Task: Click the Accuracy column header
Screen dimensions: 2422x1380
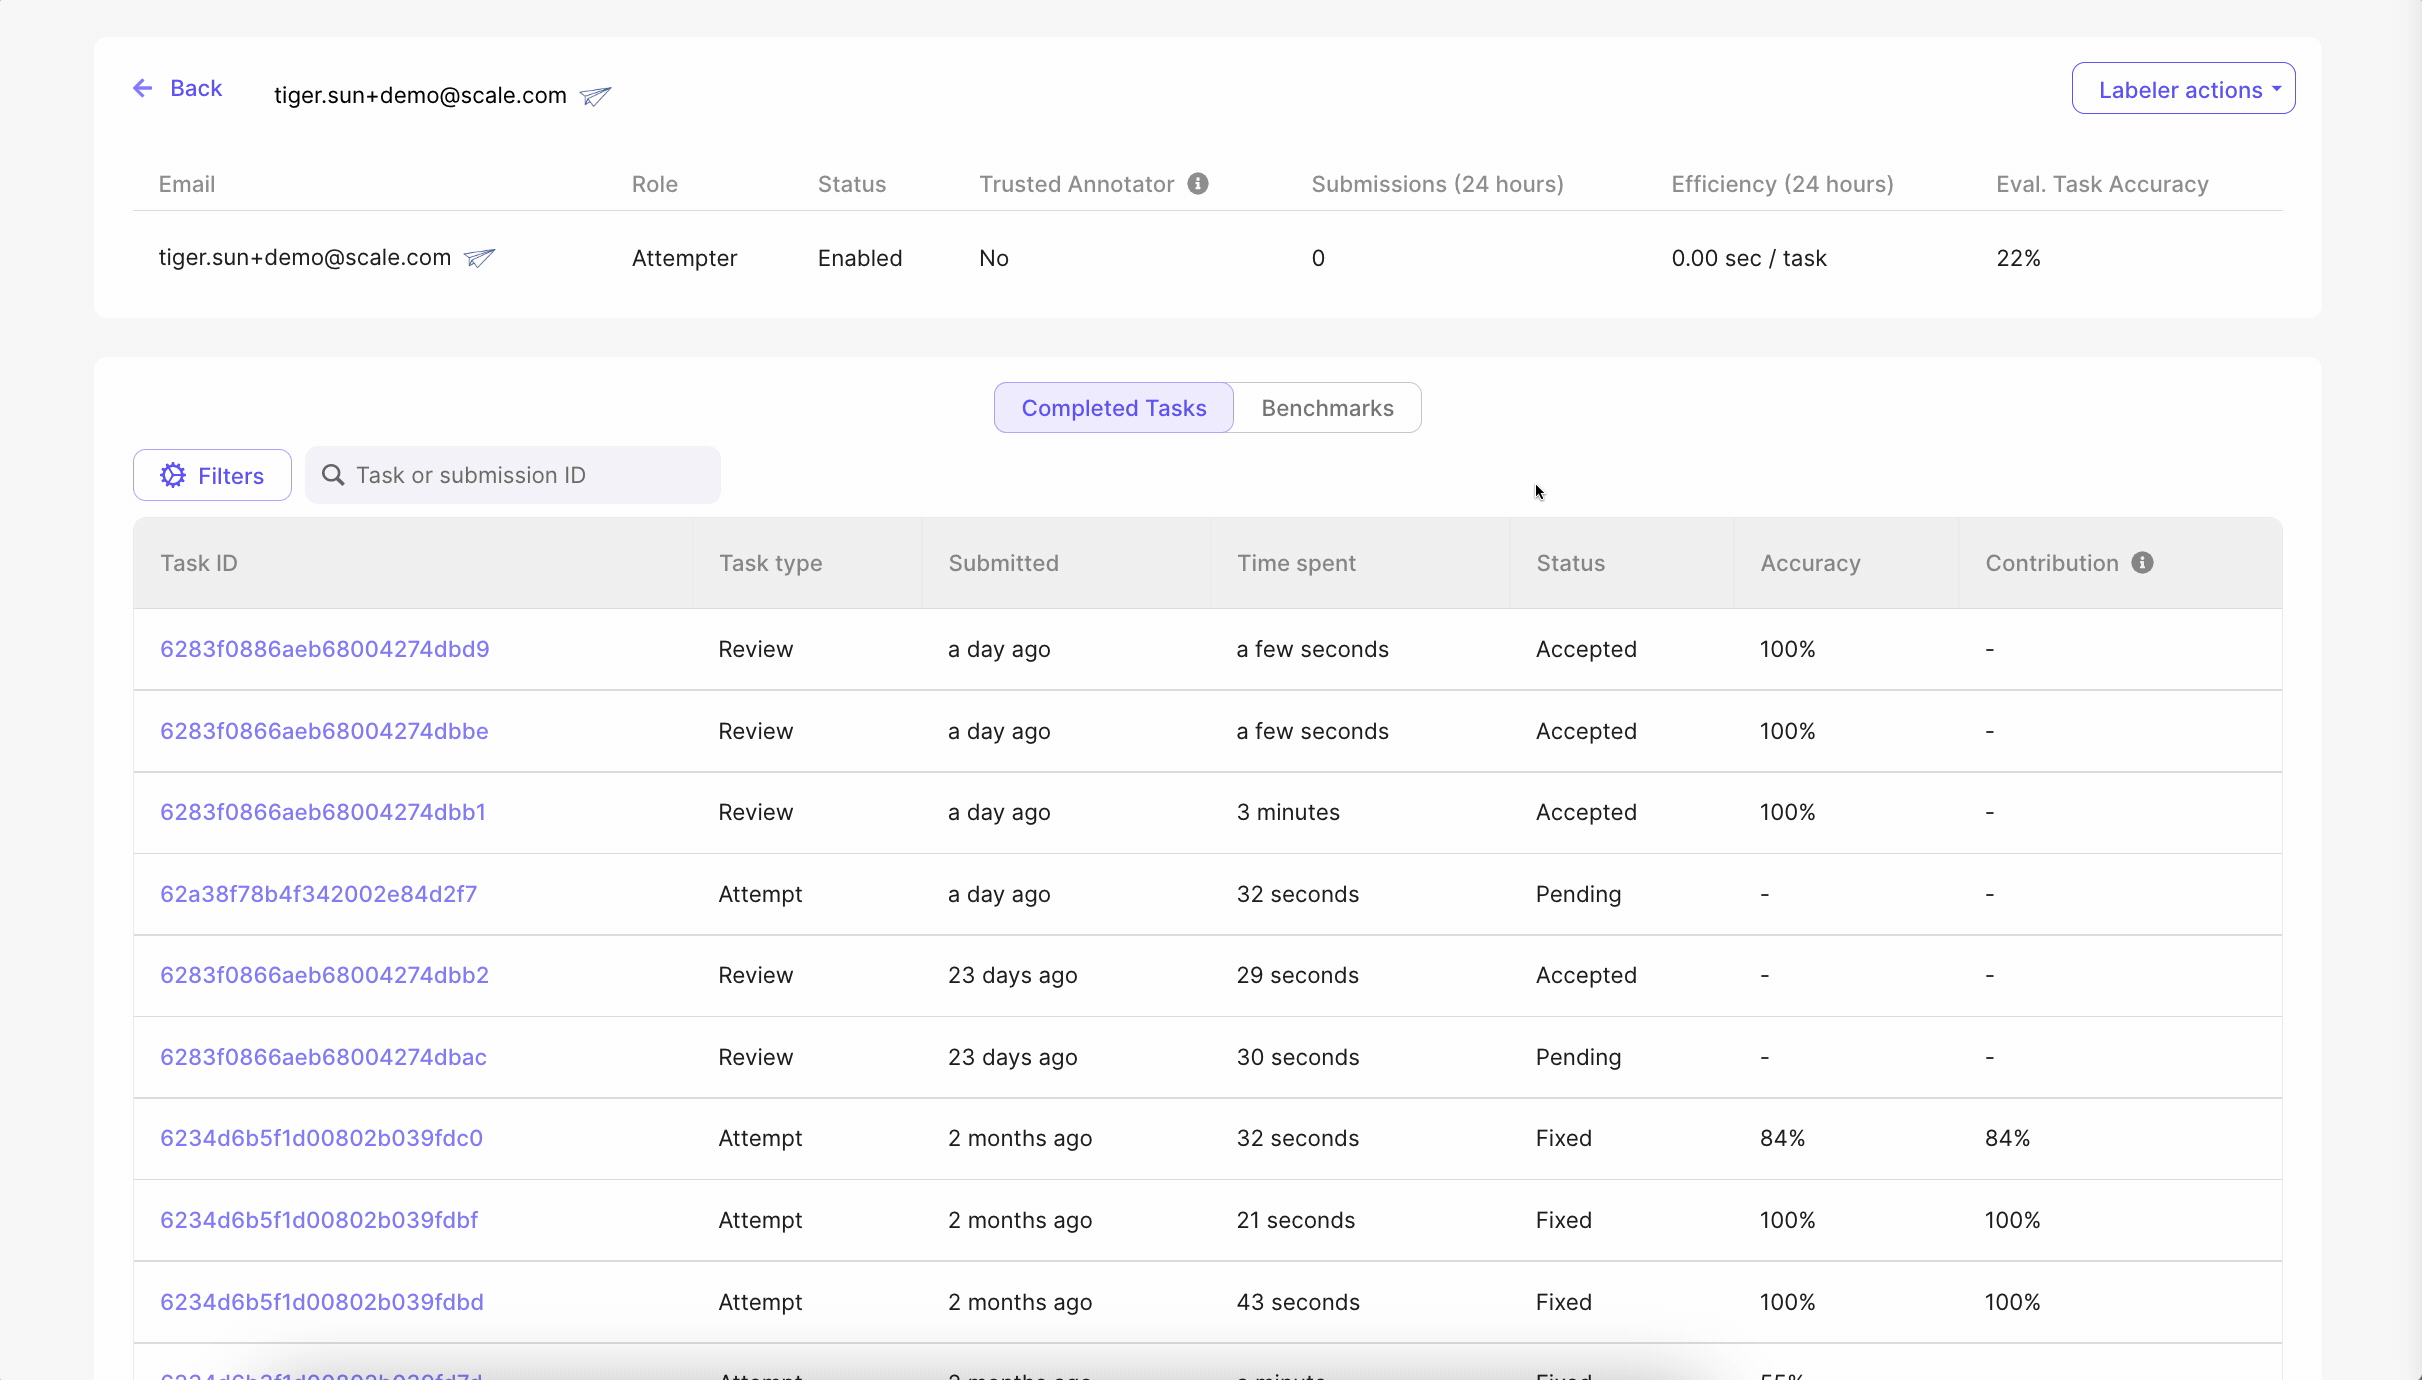Action: pos(1810,563)
